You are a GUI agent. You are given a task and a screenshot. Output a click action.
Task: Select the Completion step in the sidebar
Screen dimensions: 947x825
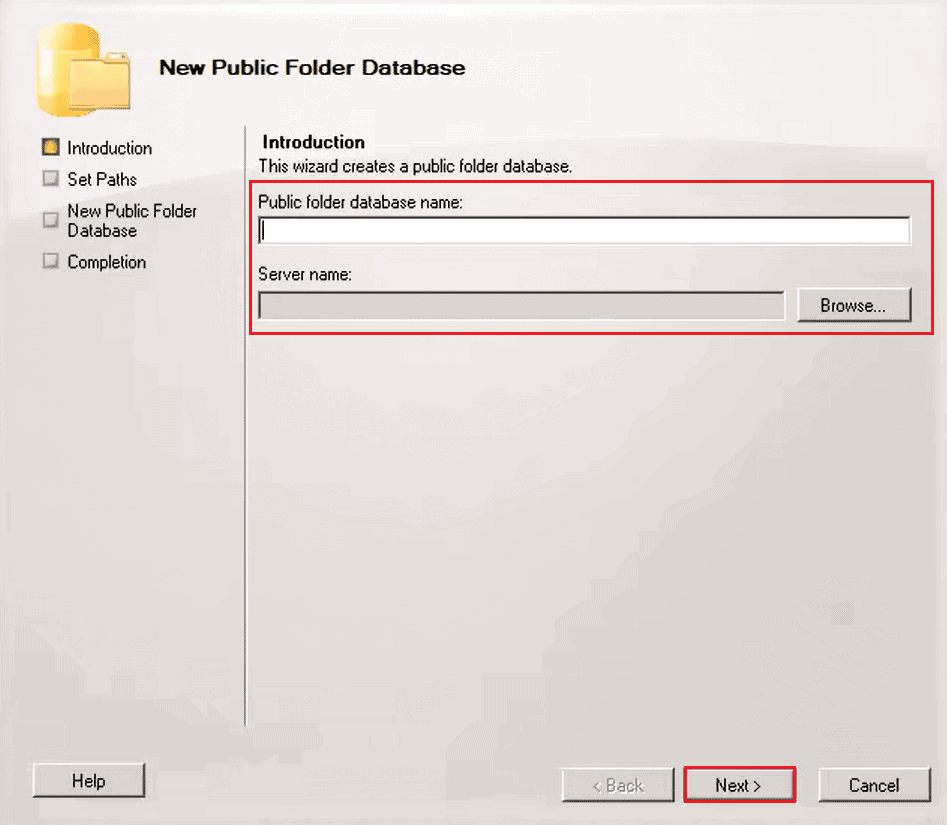tap(106, 262)
